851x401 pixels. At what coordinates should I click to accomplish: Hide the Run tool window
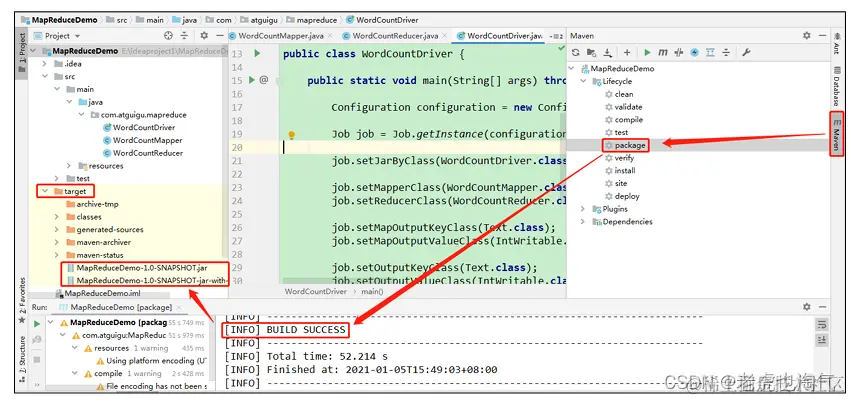pos(822,307)
